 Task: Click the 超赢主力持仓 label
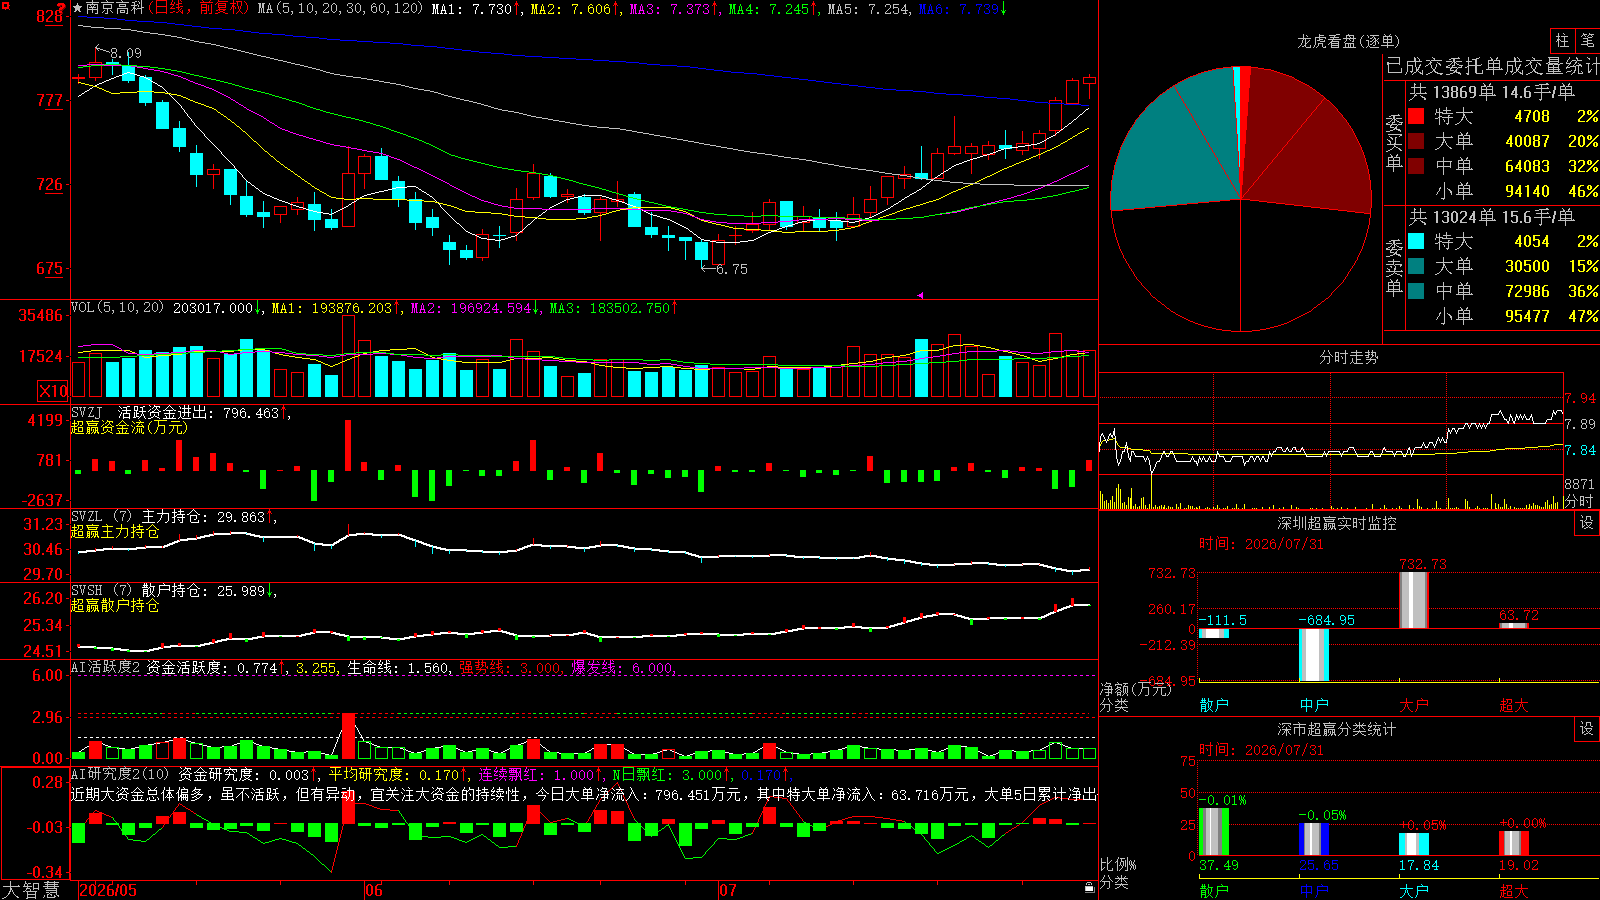tap(115, 531)
